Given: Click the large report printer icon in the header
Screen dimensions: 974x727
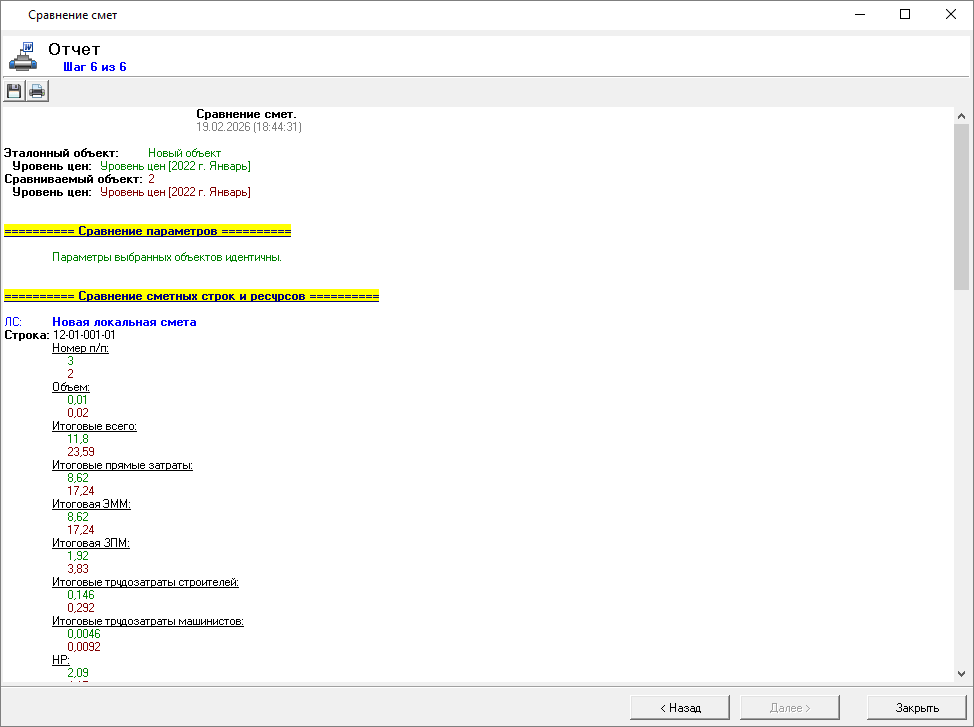Looking at the screenshot, I should (24, 55).
